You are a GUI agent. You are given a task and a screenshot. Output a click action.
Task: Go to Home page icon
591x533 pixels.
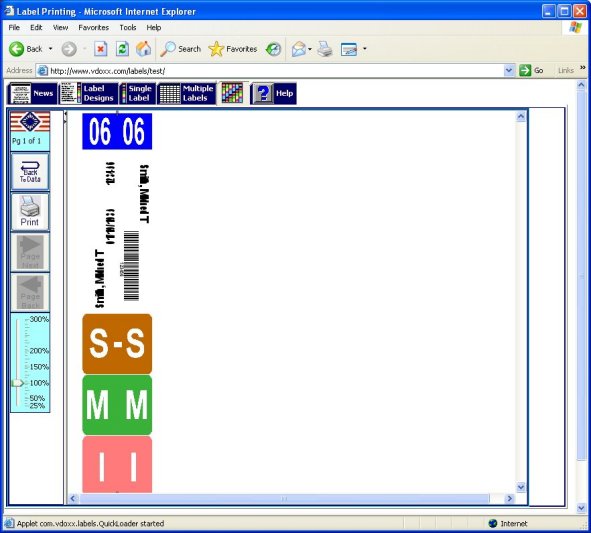point(144,49)
